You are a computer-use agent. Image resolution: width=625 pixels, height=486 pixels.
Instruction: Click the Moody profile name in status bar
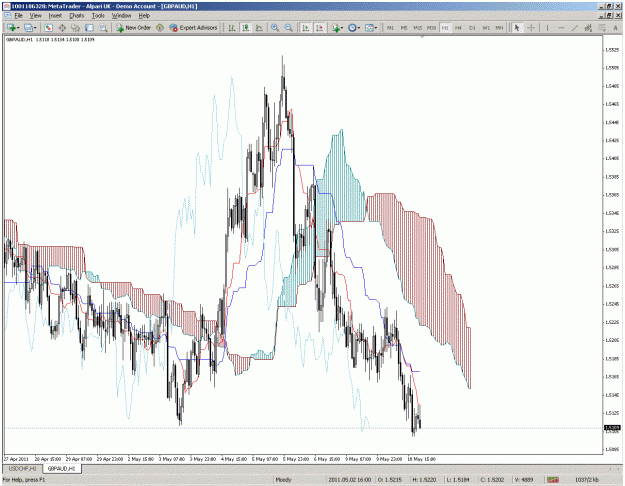(283, 480)
